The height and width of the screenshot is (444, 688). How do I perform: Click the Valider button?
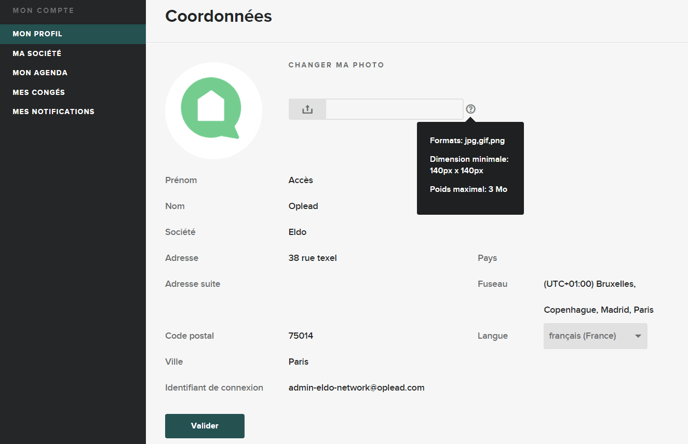(204, 426)
